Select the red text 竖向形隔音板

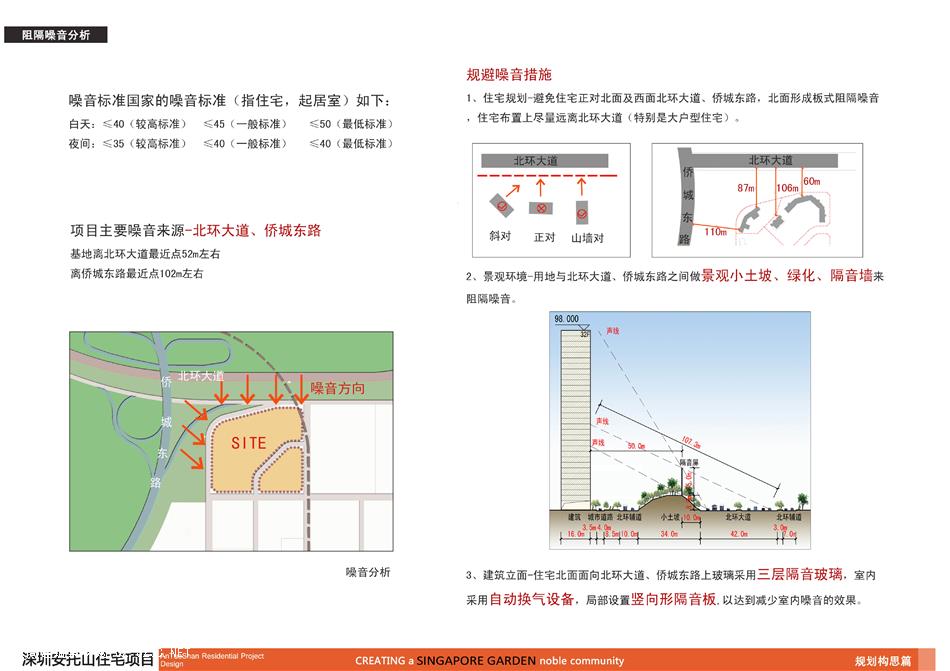pos(674,600)
